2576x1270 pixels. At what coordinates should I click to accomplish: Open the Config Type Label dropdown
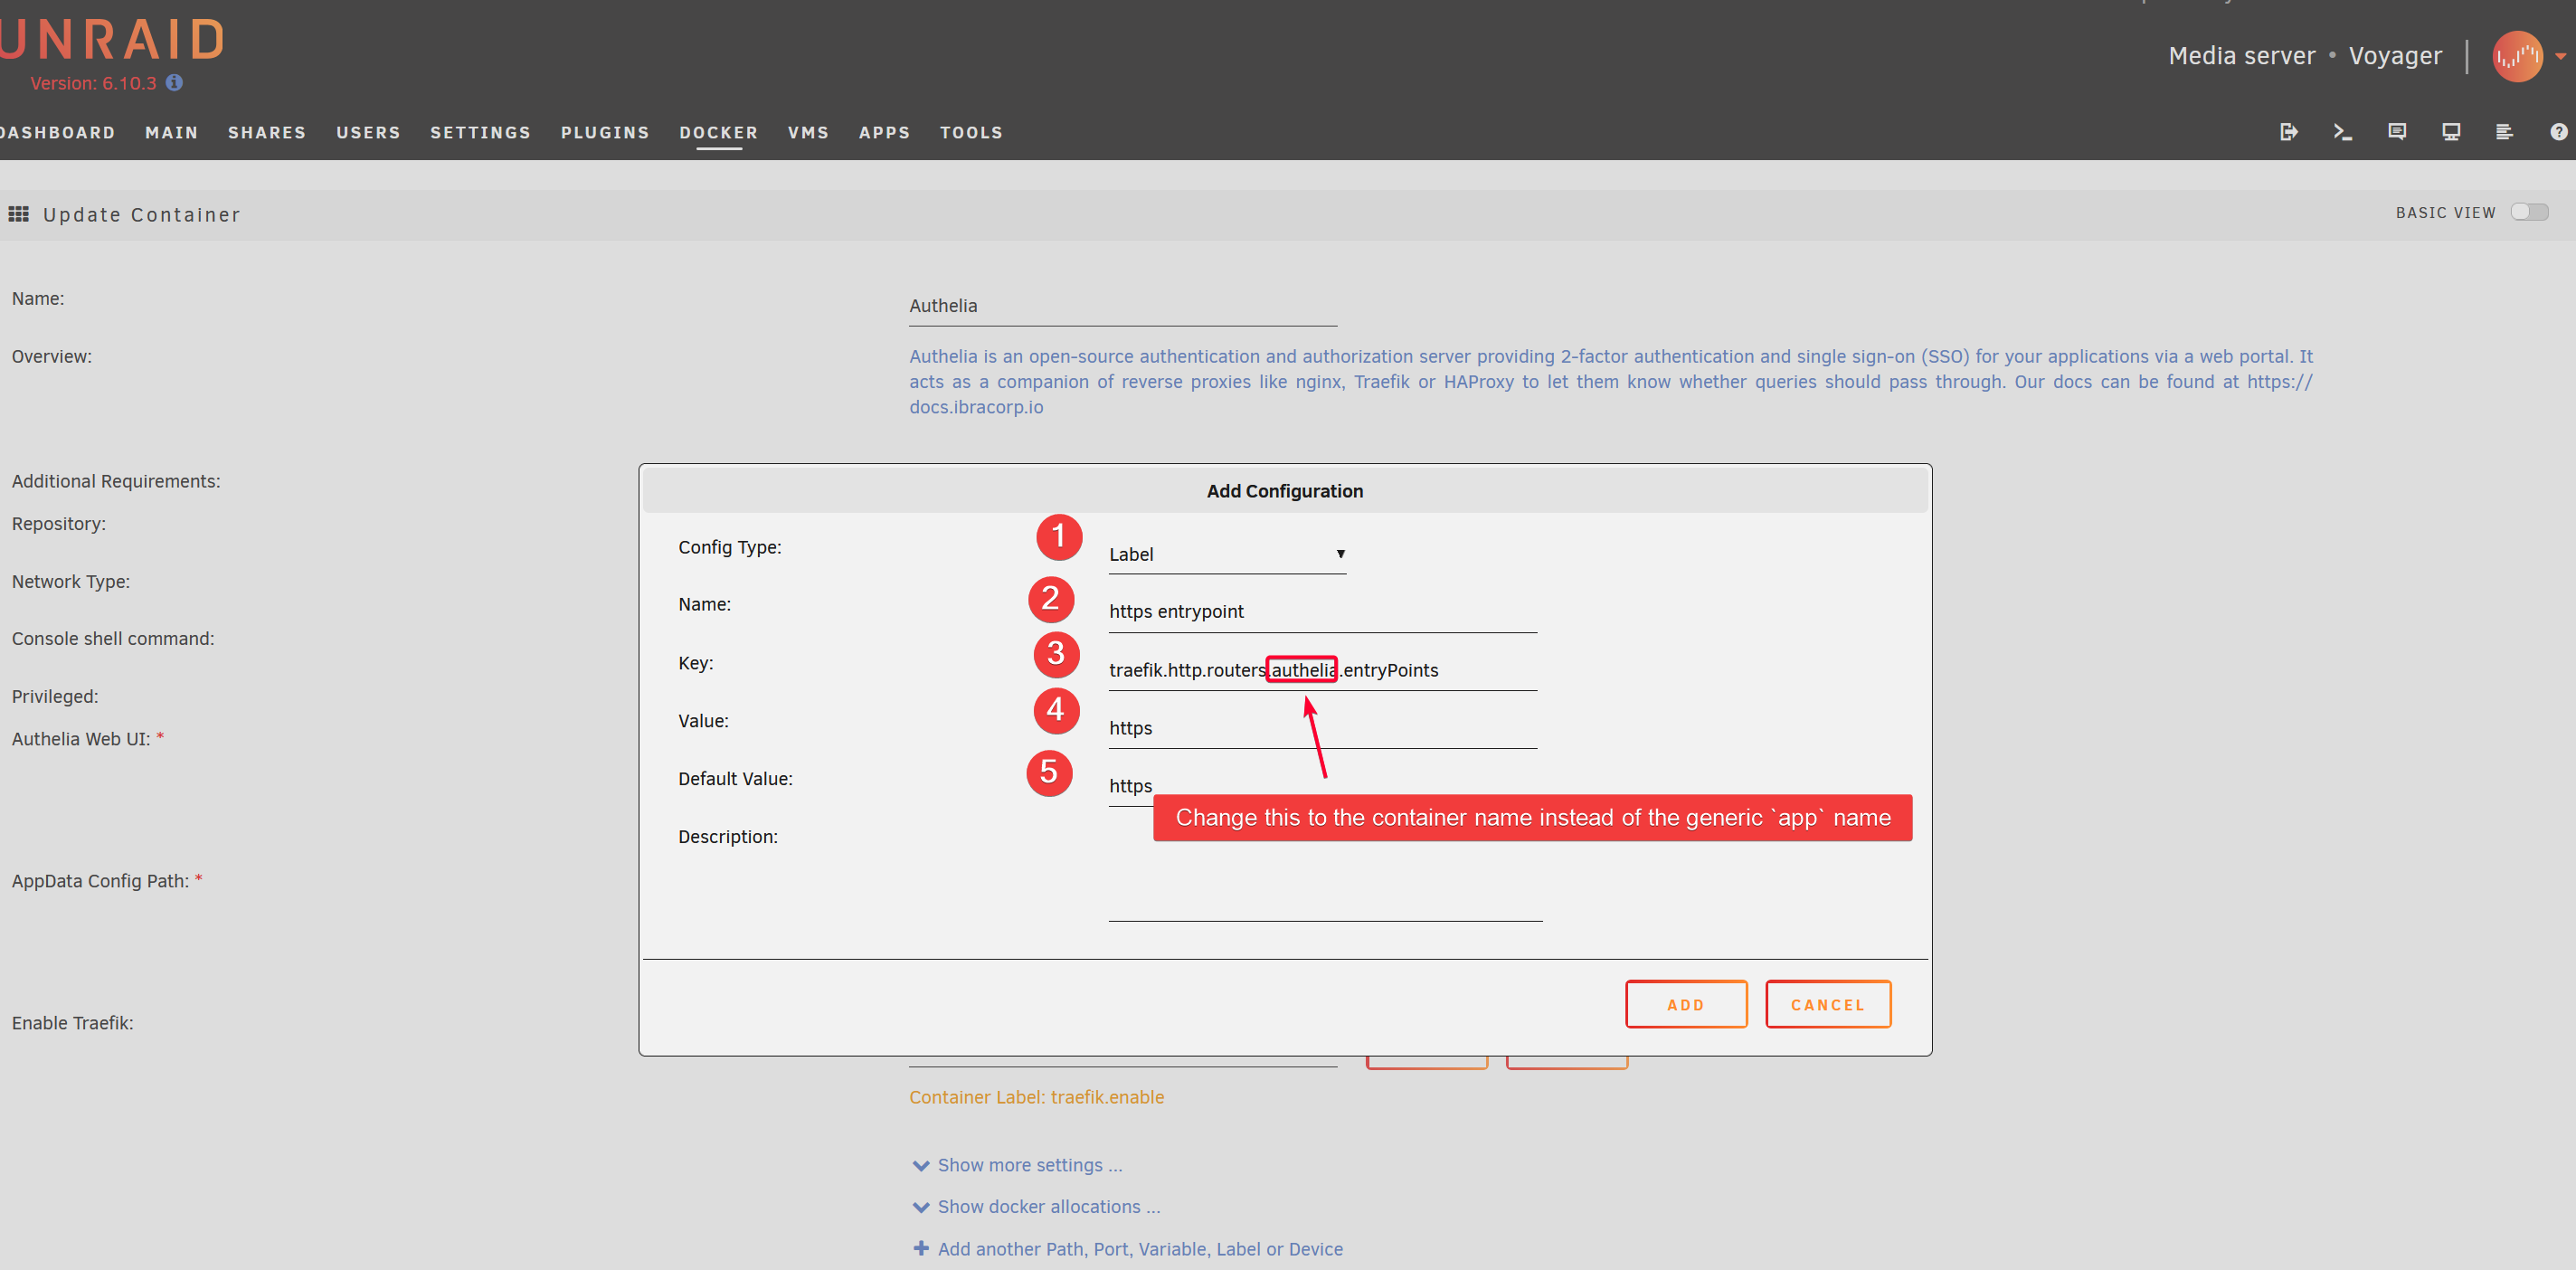1227,554
